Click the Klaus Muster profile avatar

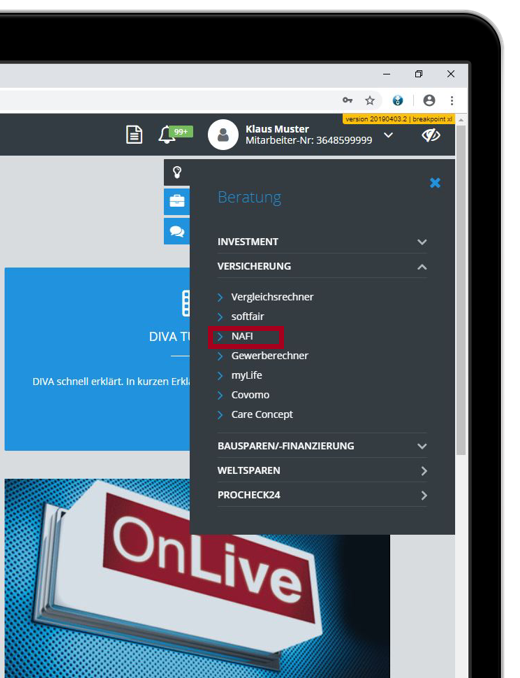coord(223,135)
